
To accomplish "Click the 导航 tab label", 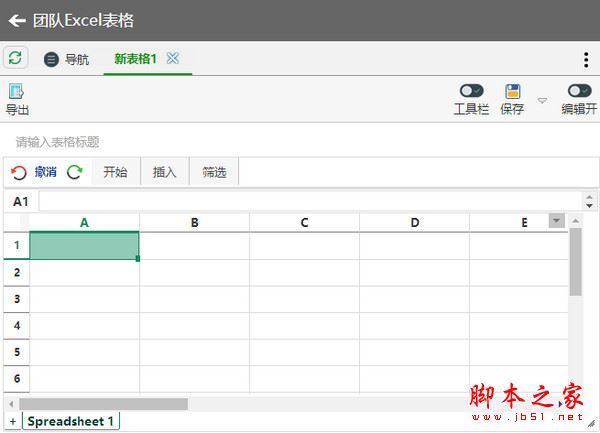I will coord(77,60).
